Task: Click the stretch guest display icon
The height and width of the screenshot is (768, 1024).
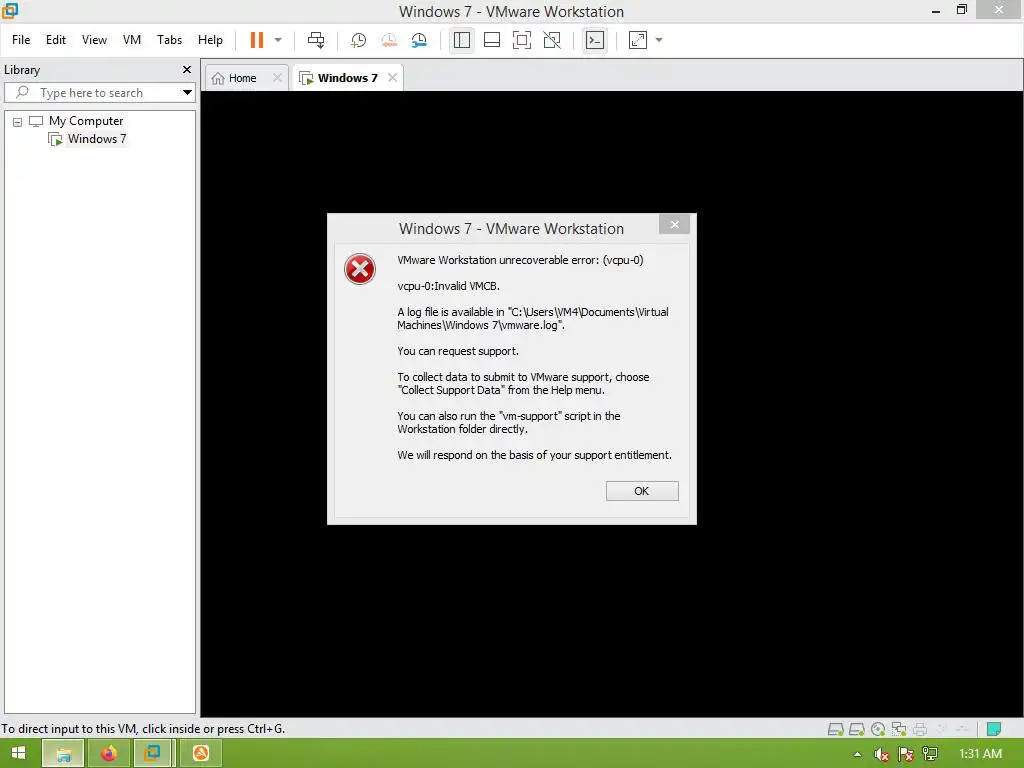Action: [638, 40]
